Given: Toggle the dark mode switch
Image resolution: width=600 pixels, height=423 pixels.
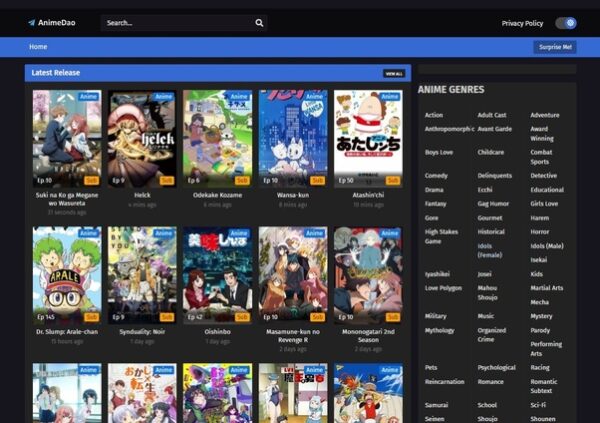Looking at the screenshot, I should point(566,23).
